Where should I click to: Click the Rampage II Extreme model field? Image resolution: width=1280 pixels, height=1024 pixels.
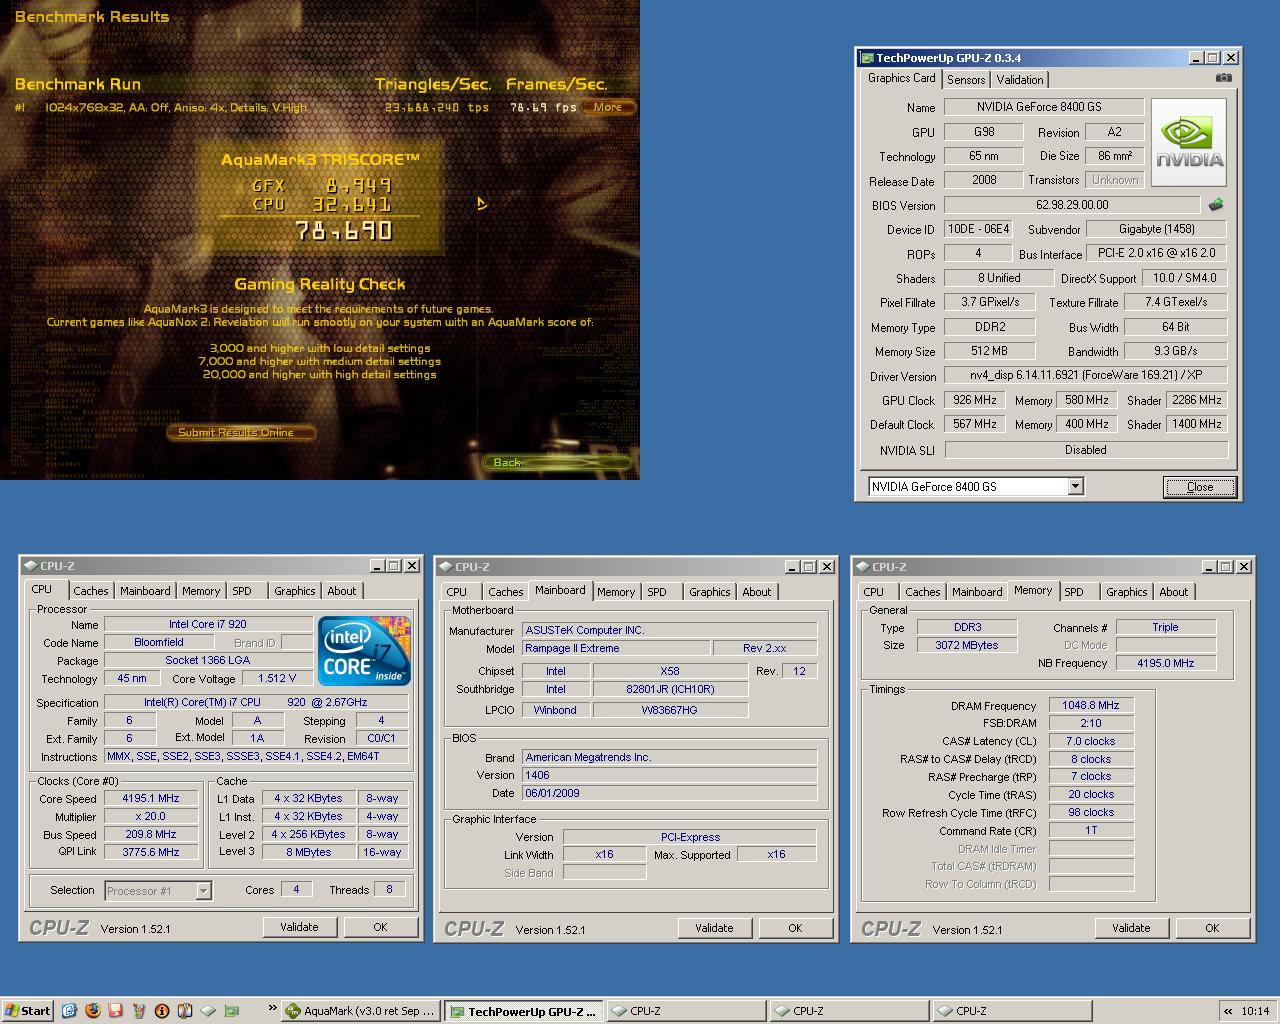[615, 648]
